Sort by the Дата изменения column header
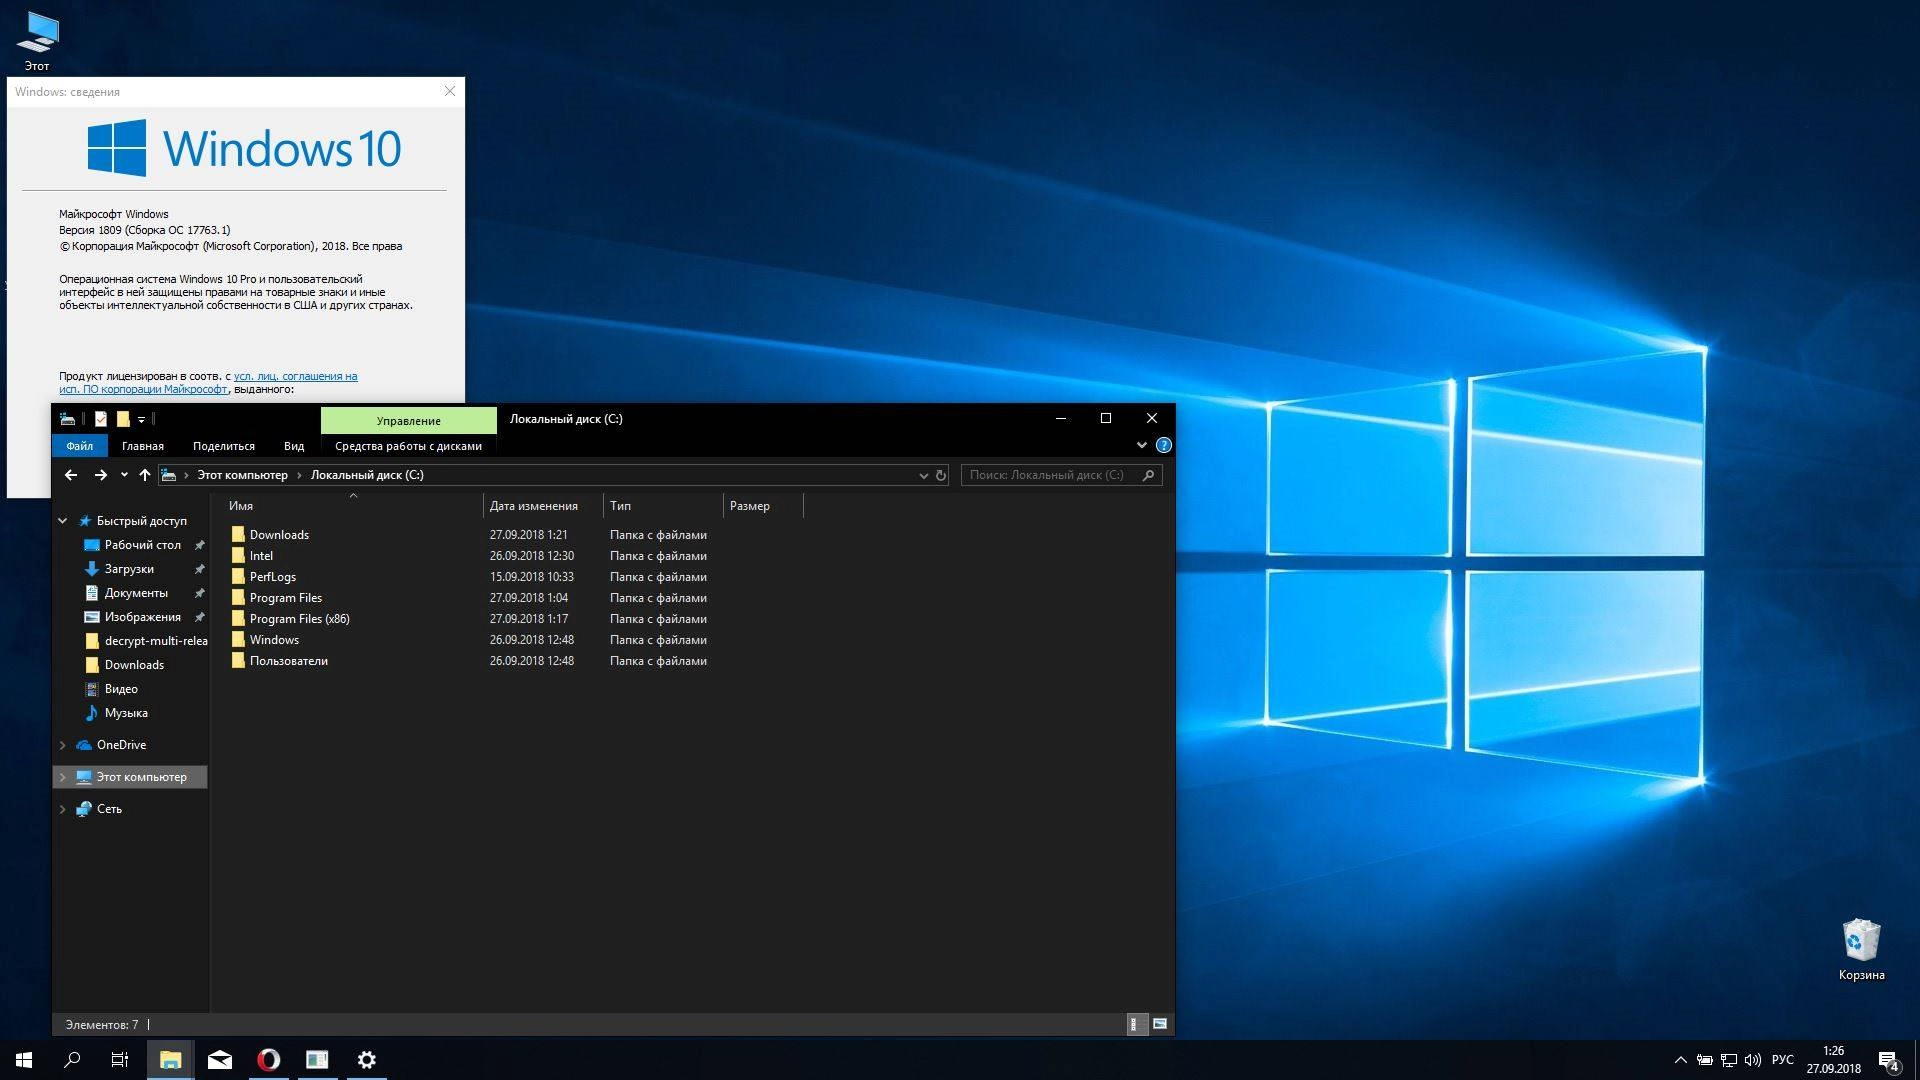 (x=543, y=506)
